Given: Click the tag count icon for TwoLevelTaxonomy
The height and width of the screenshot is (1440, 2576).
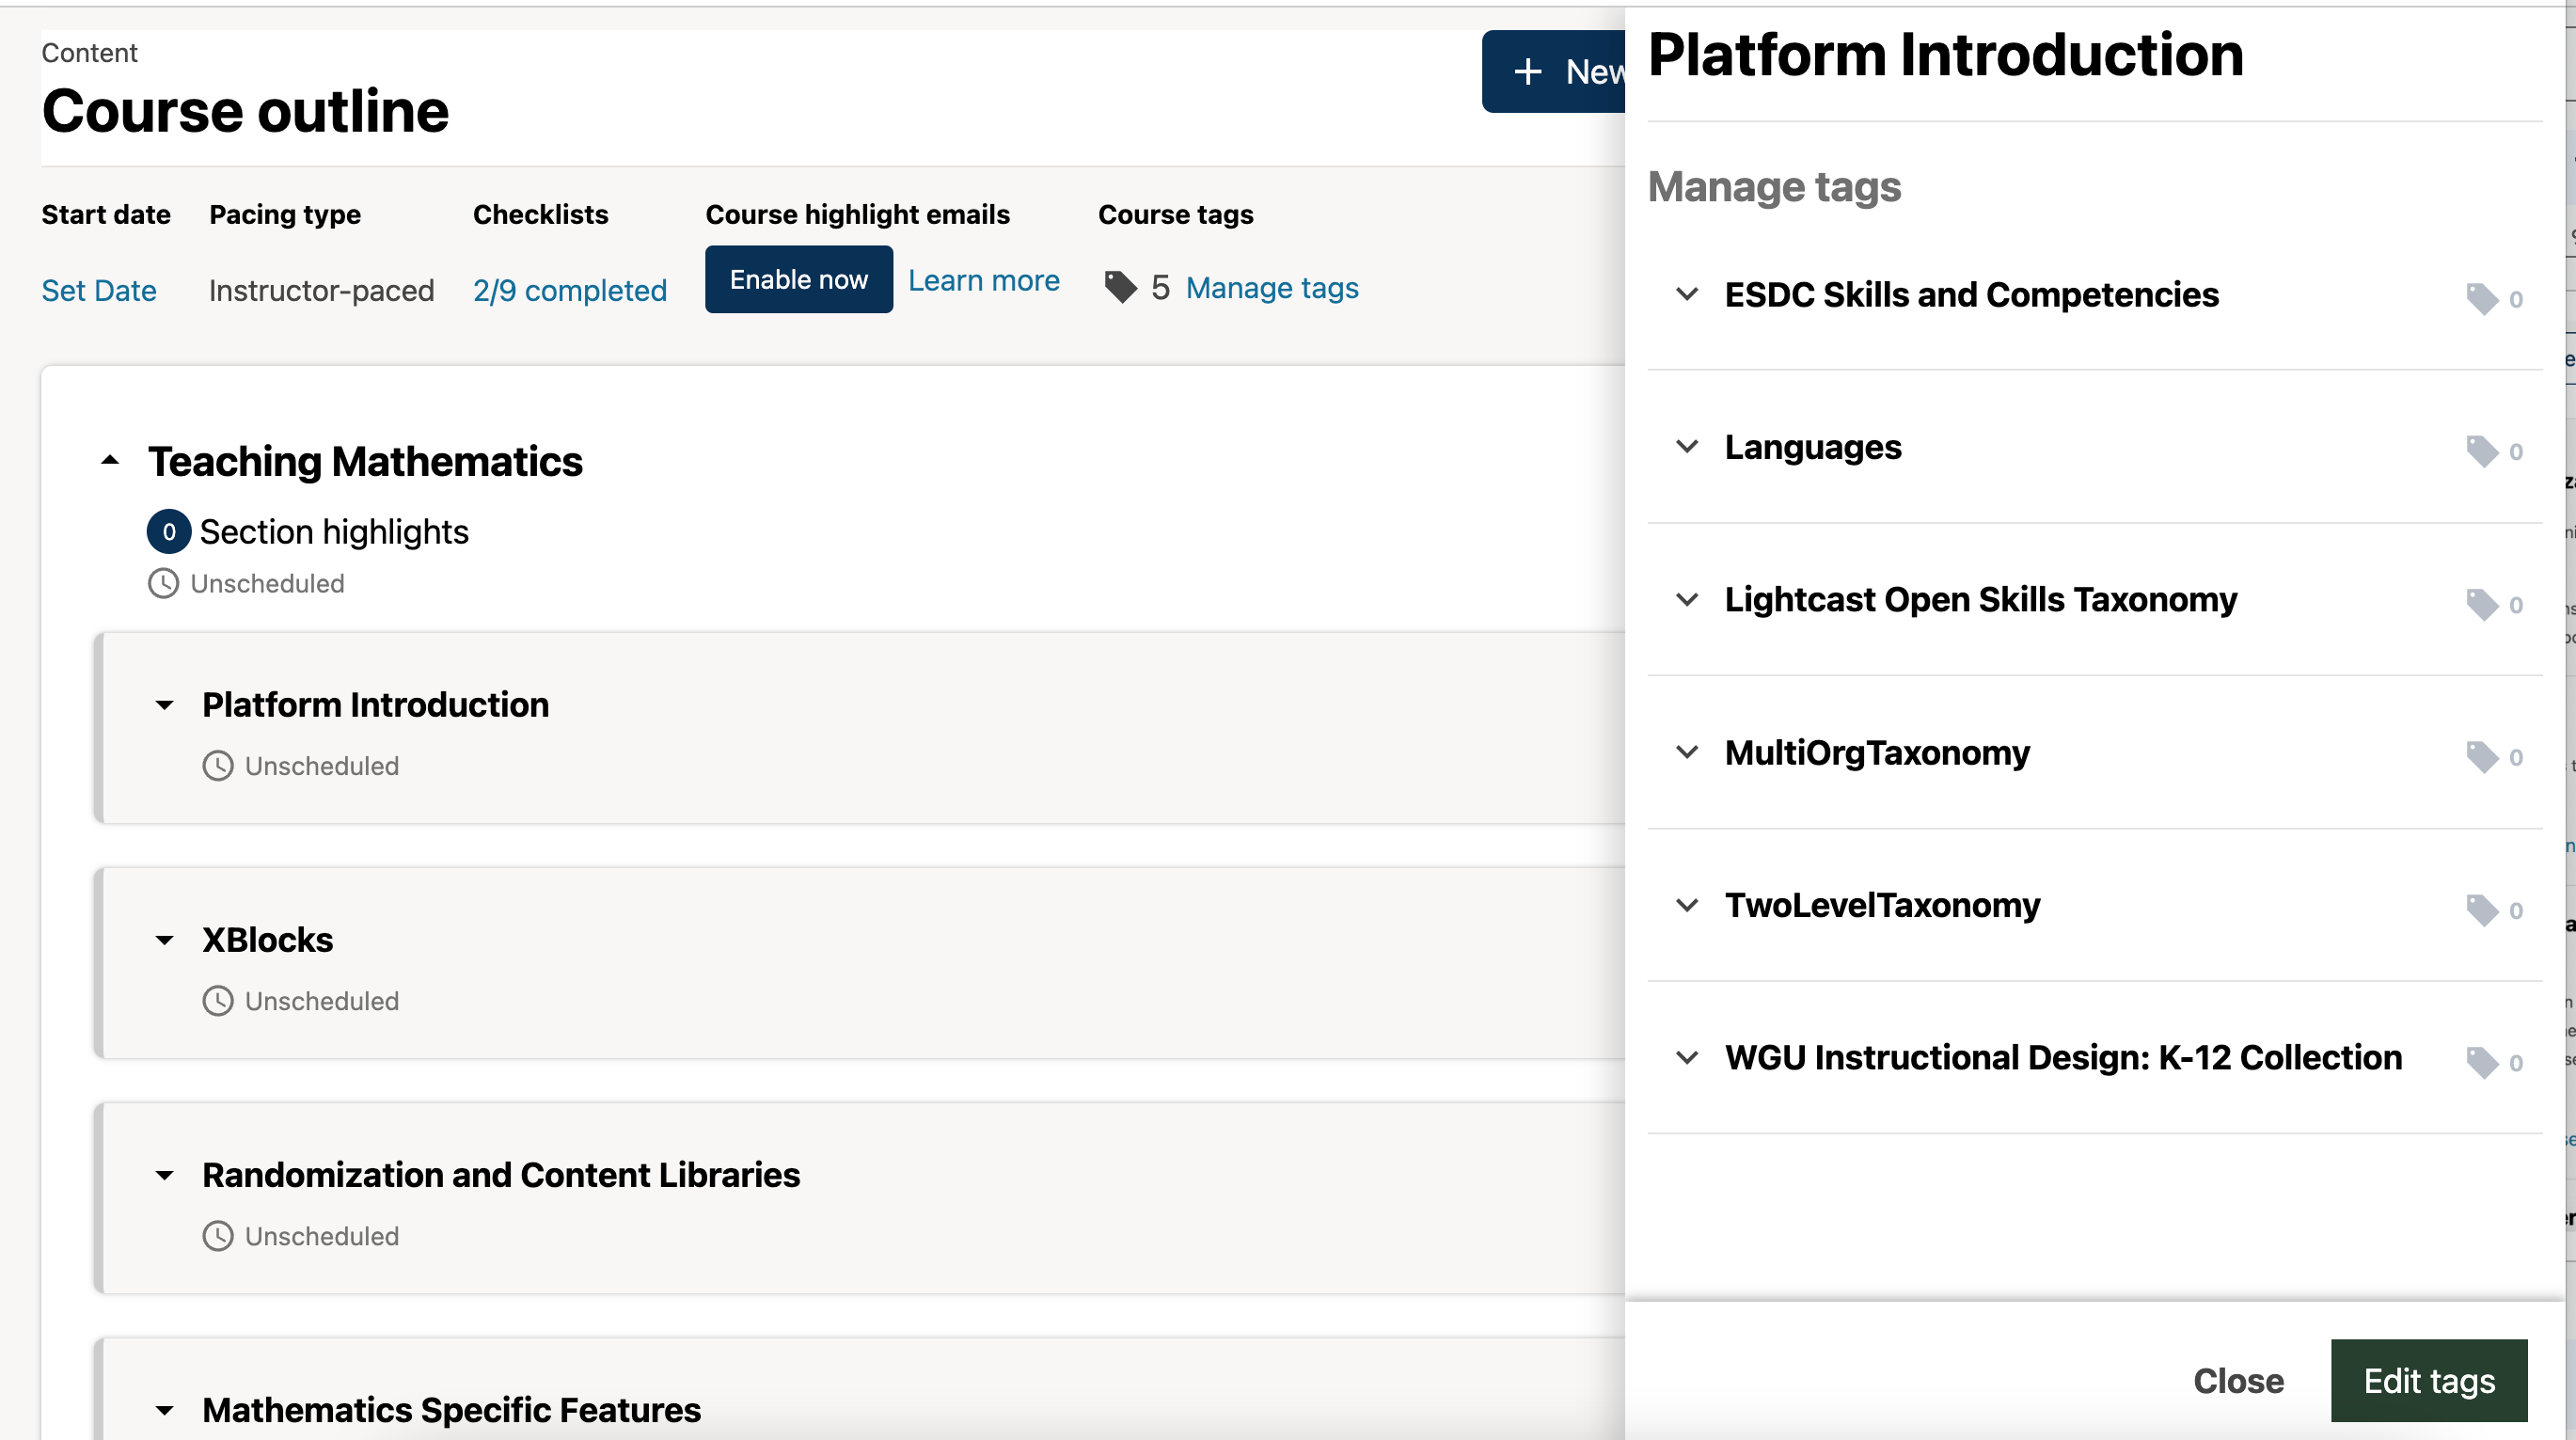Looking at the screenshot, I should pyautogui.click(x=2482, y=910).
